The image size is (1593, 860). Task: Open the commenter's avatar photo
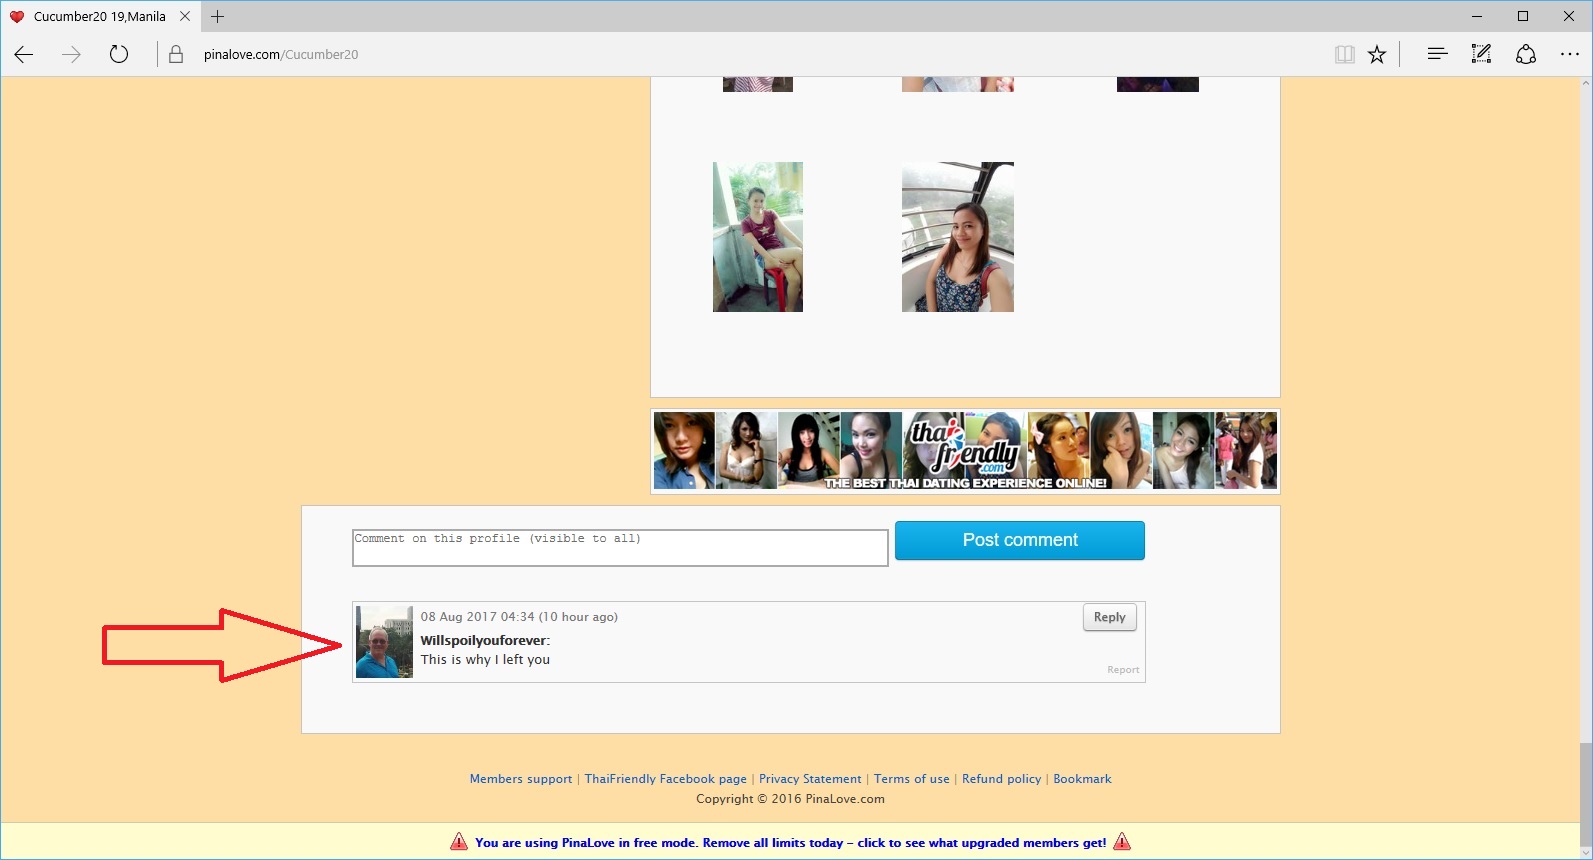click(384, 642)
